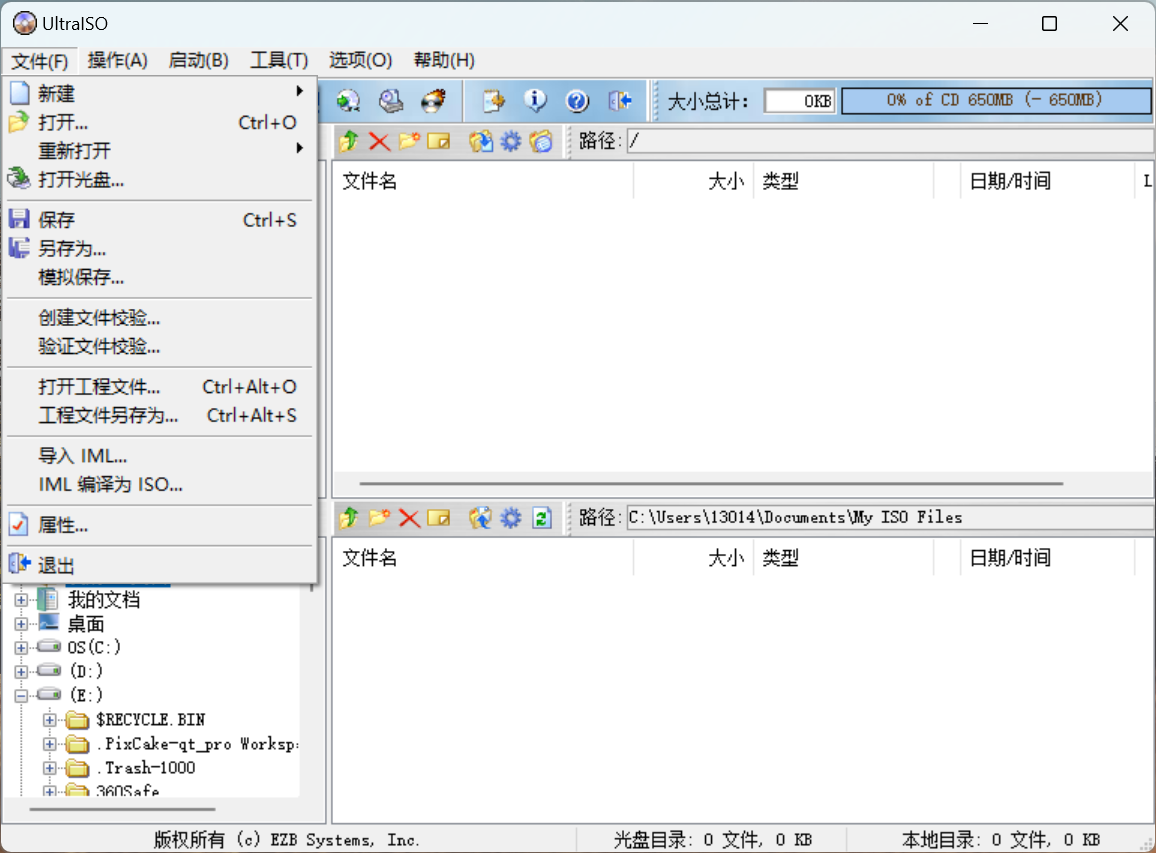This screenshot has width=1156, height=853.
Task: Choose 退出 to quit UltraISO
Action: (159, 565)
